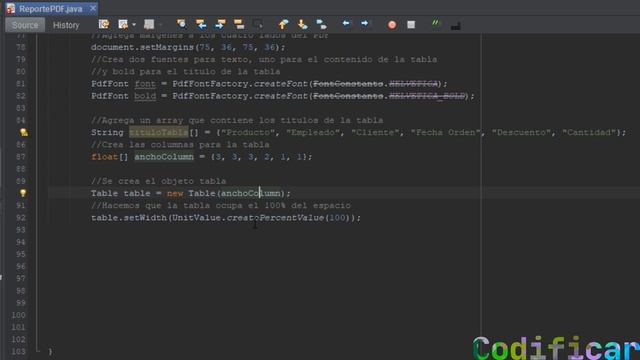
Task: Click the "Descuento" string literal
Action: pos(521,132)
